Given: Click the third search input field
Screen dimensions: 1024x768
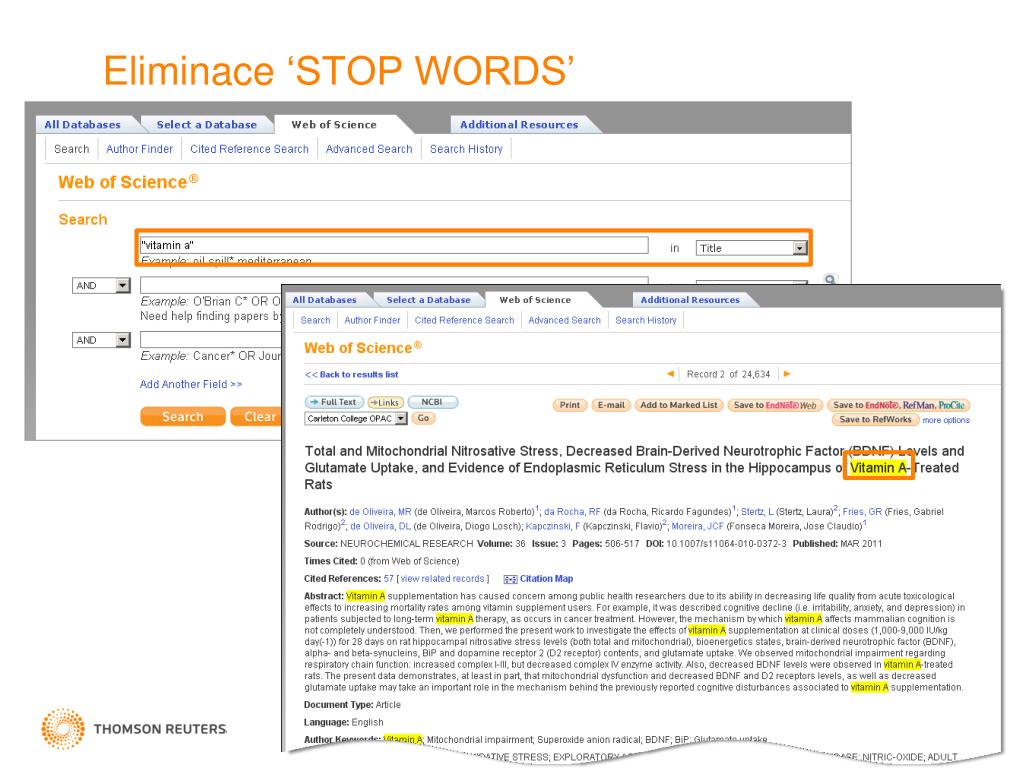Looking at the screenshot, I should click(x=210, y=340).
